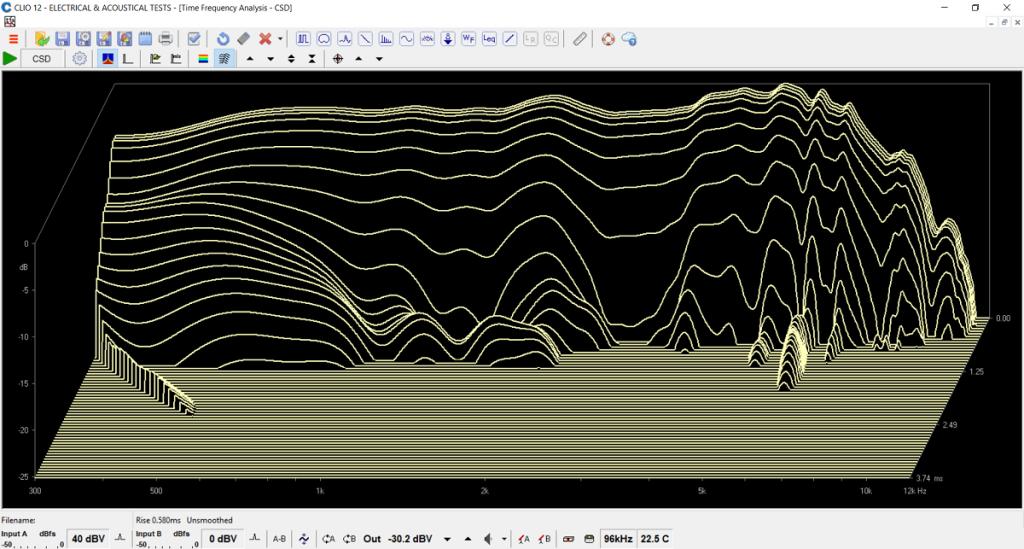
Task: Open the Wow and Flutter WF icon
Action: pos(468,39)
